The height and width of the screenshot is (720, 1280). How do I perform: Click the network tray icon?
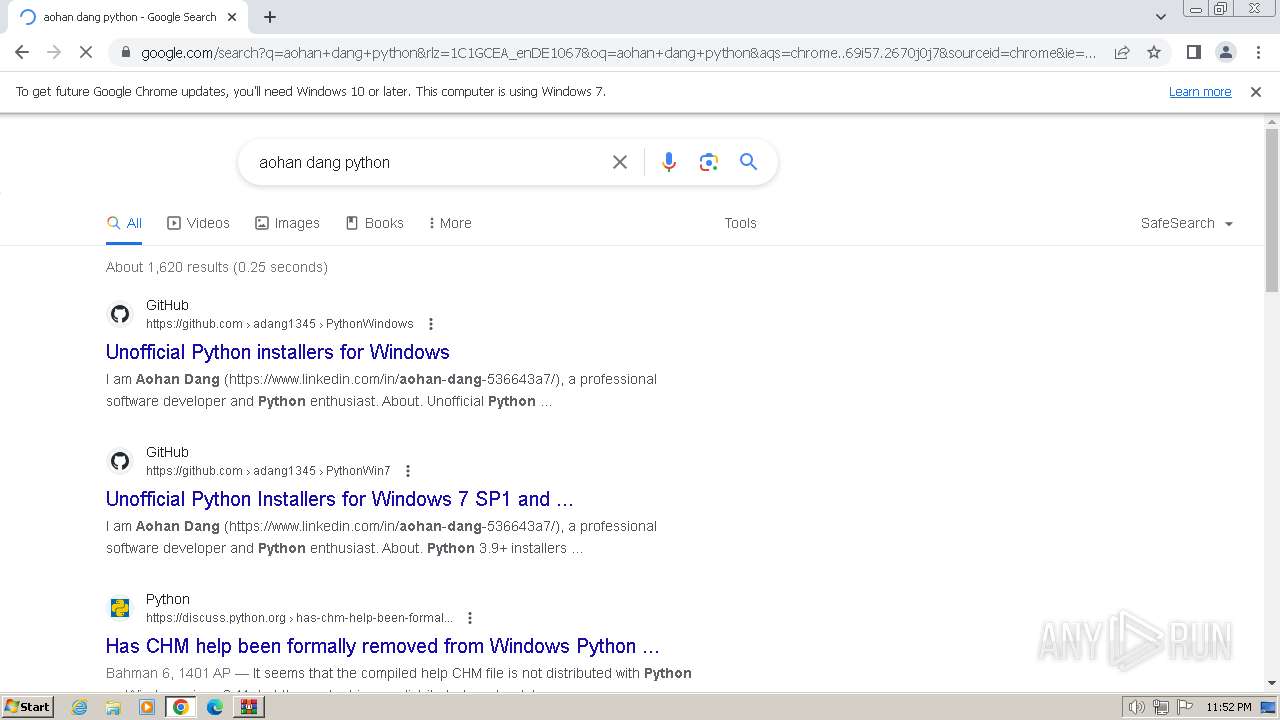(1161, 707)
